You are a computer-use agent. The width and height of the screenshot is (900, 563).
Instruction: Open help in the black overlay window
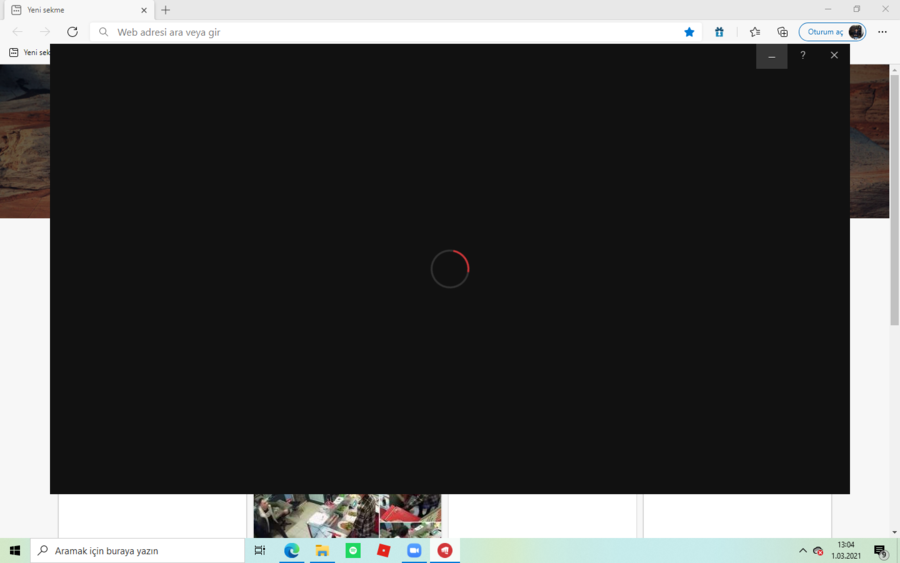click(803, 56)
